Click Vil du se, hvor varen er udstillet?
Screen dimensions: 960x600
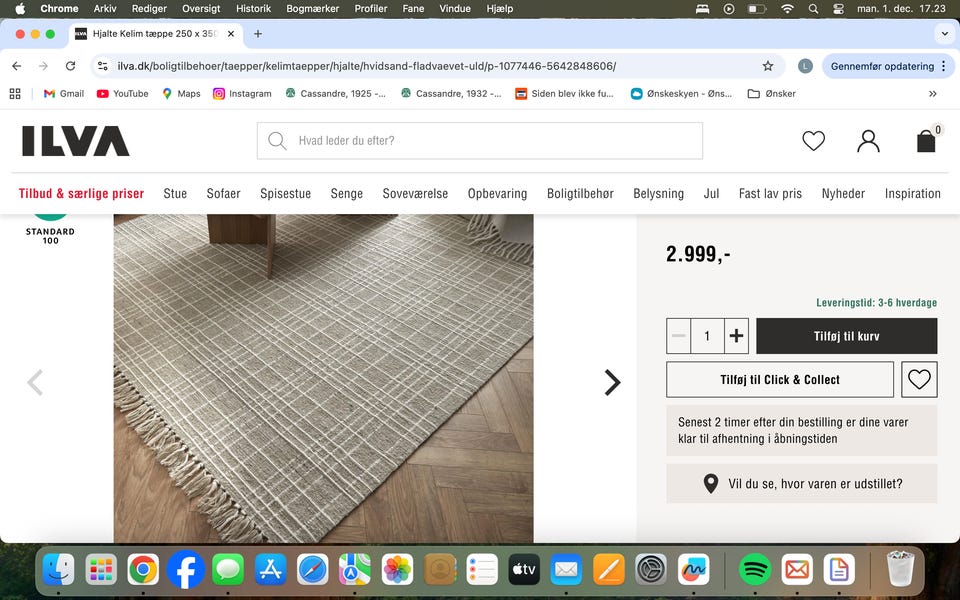click(802, 484)
